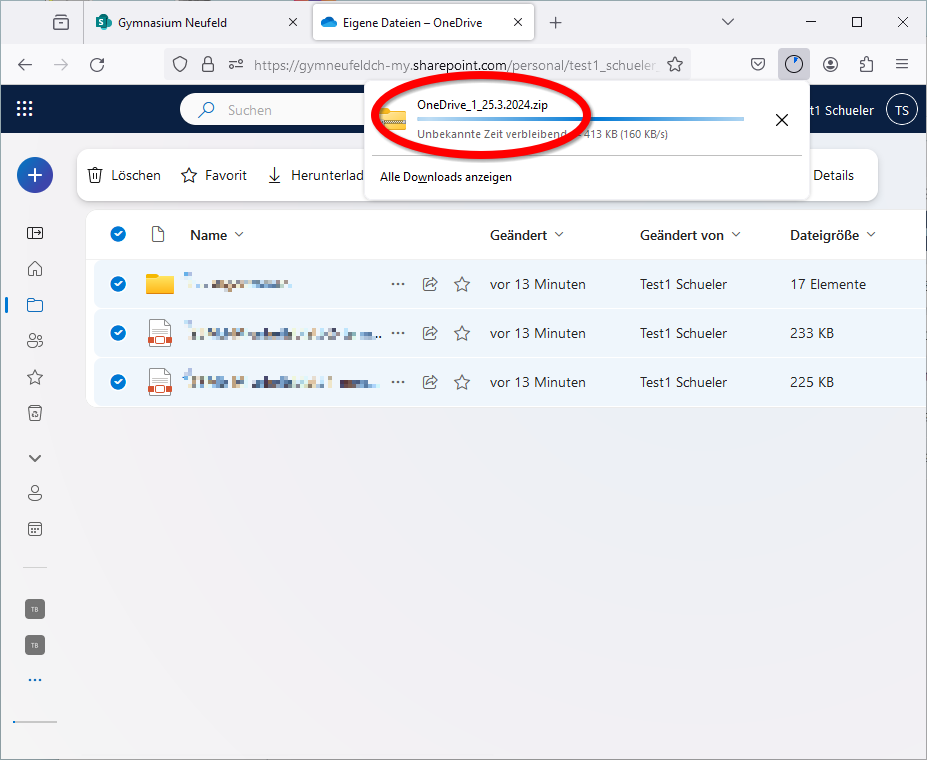Uncheck the 17 Elemente folder row
The width and height of the screenshot is (927, 760).
pos(118,284)
